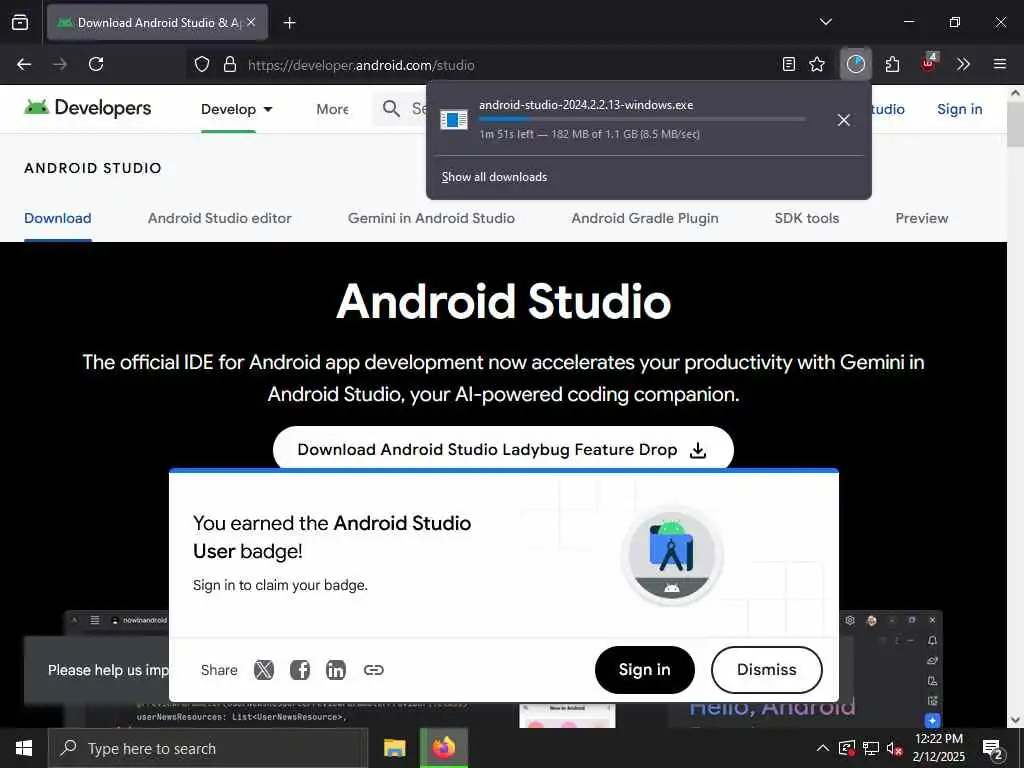Open the notification center icon
Screen dimensions: 1024x768
coord(993,749)
